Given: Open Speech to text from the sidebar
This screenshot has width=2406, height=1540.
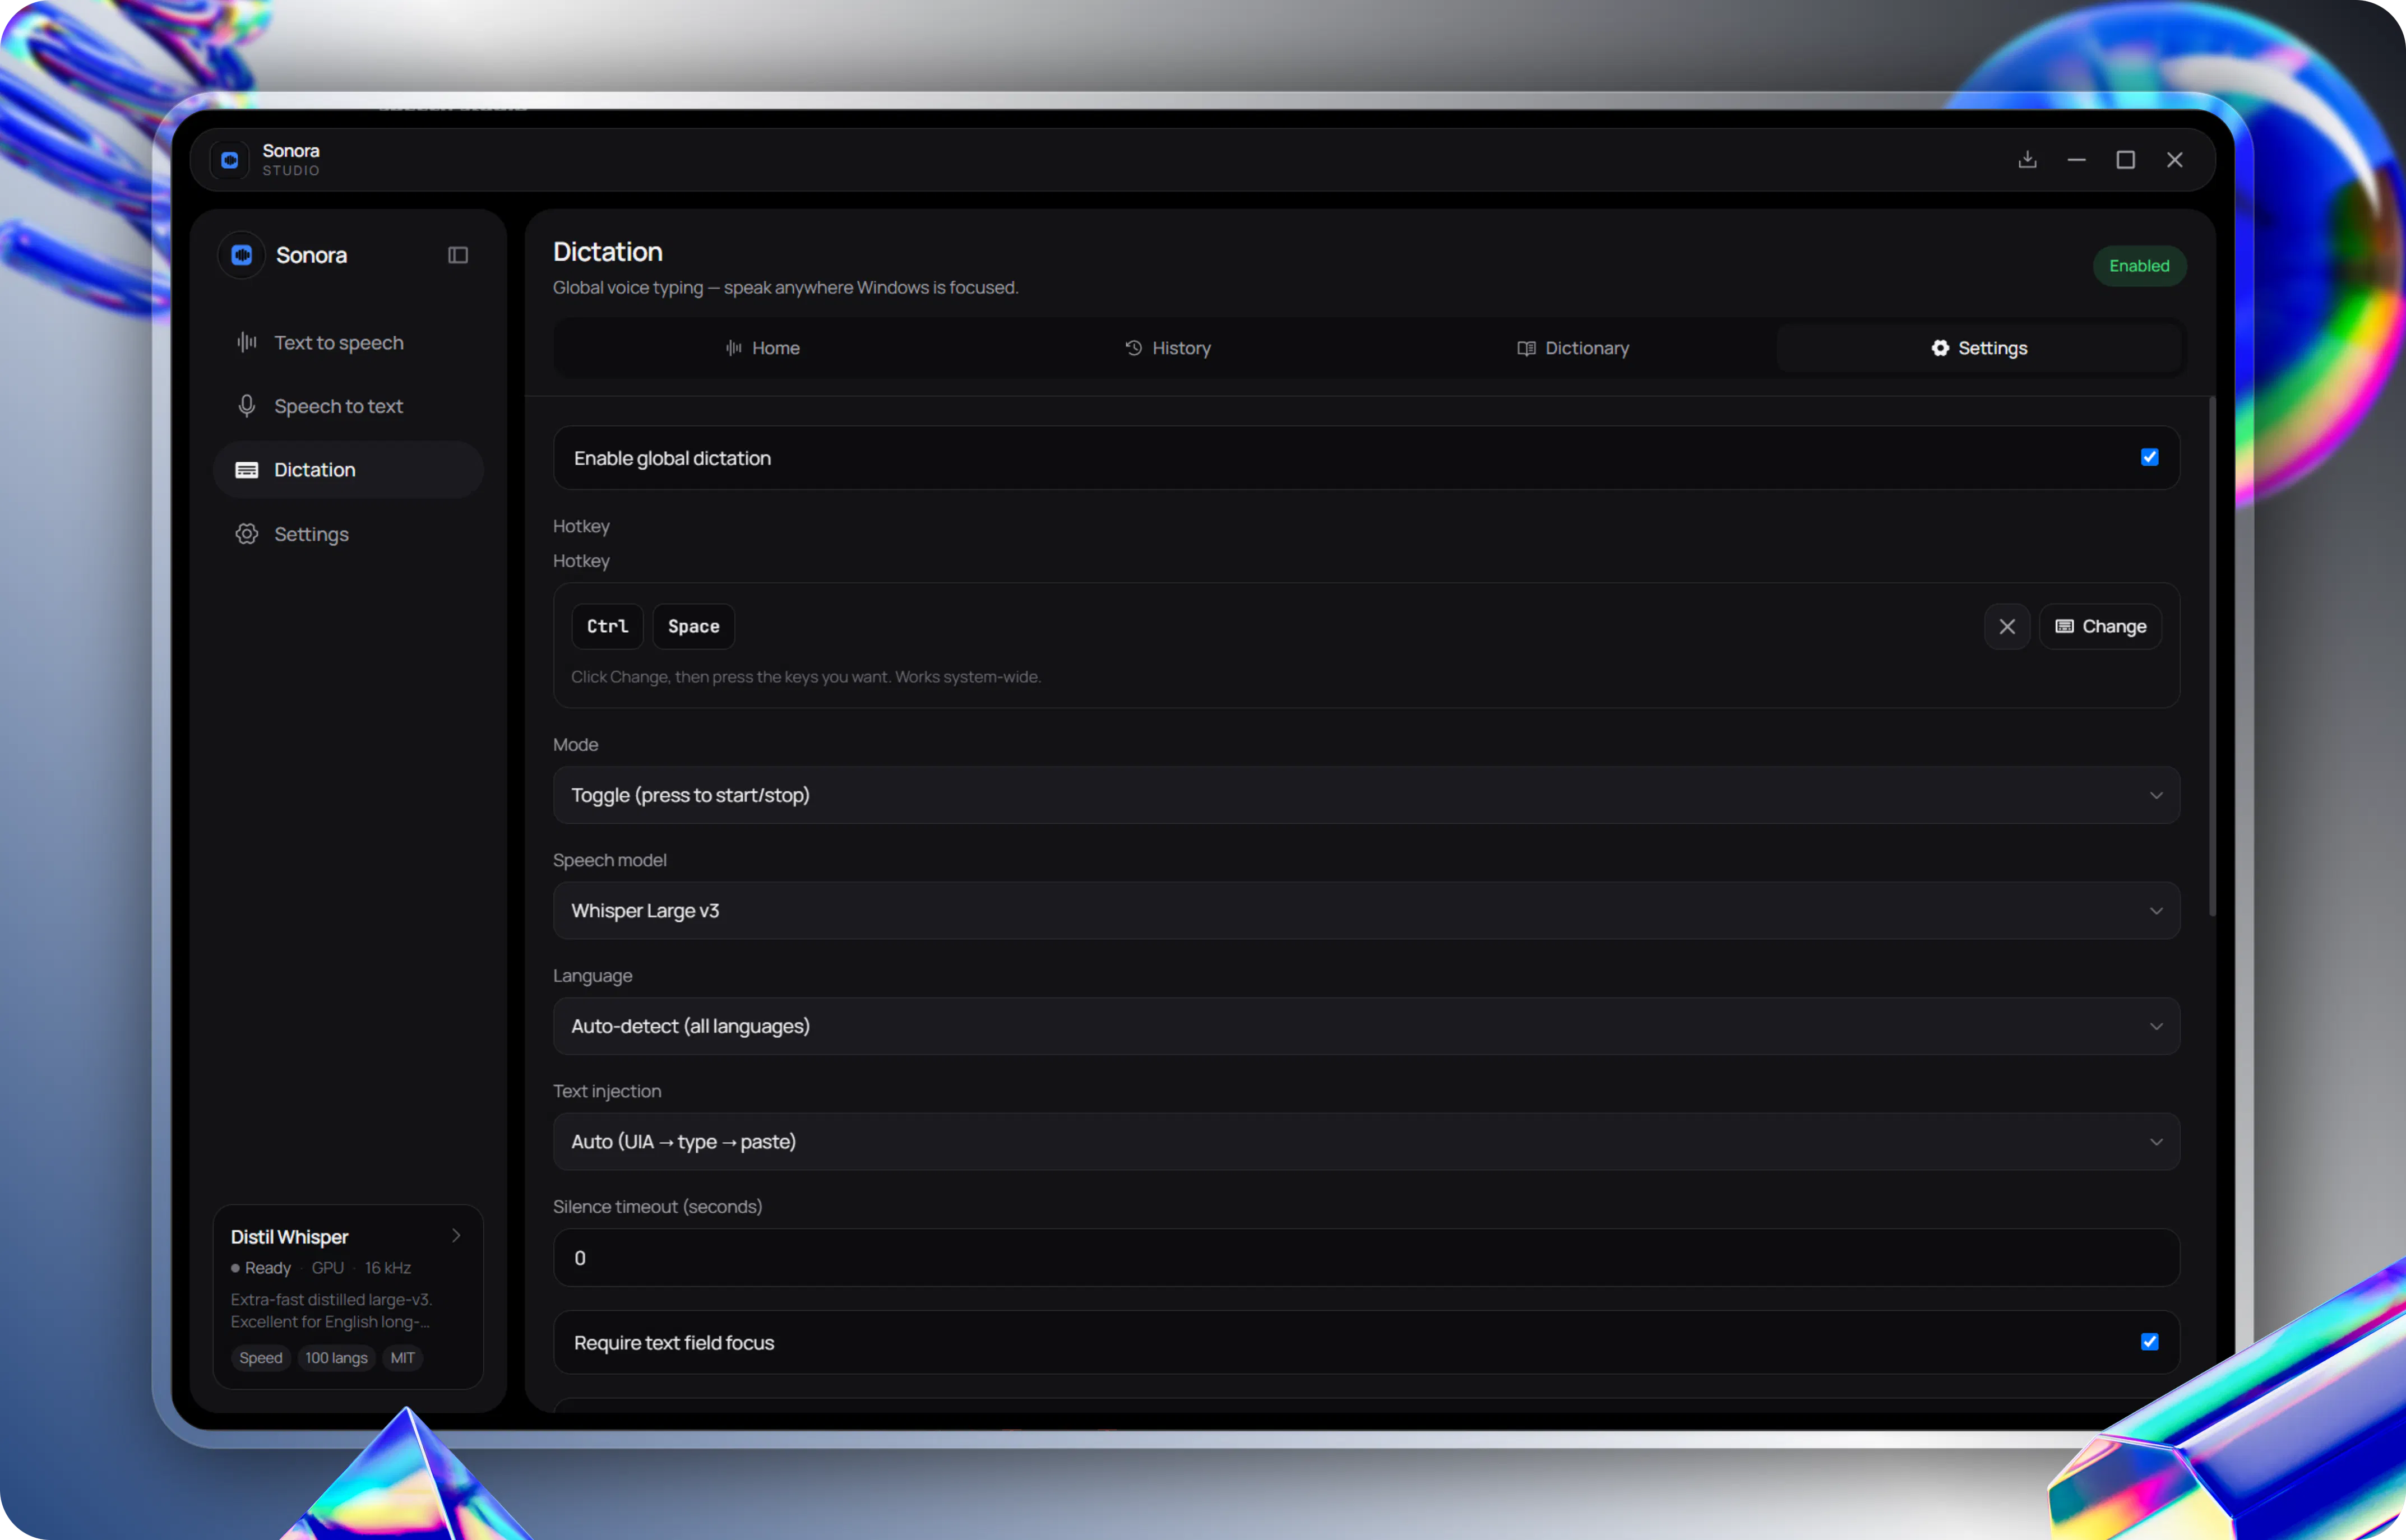Looking at the screenshot, I should point(348,406).
